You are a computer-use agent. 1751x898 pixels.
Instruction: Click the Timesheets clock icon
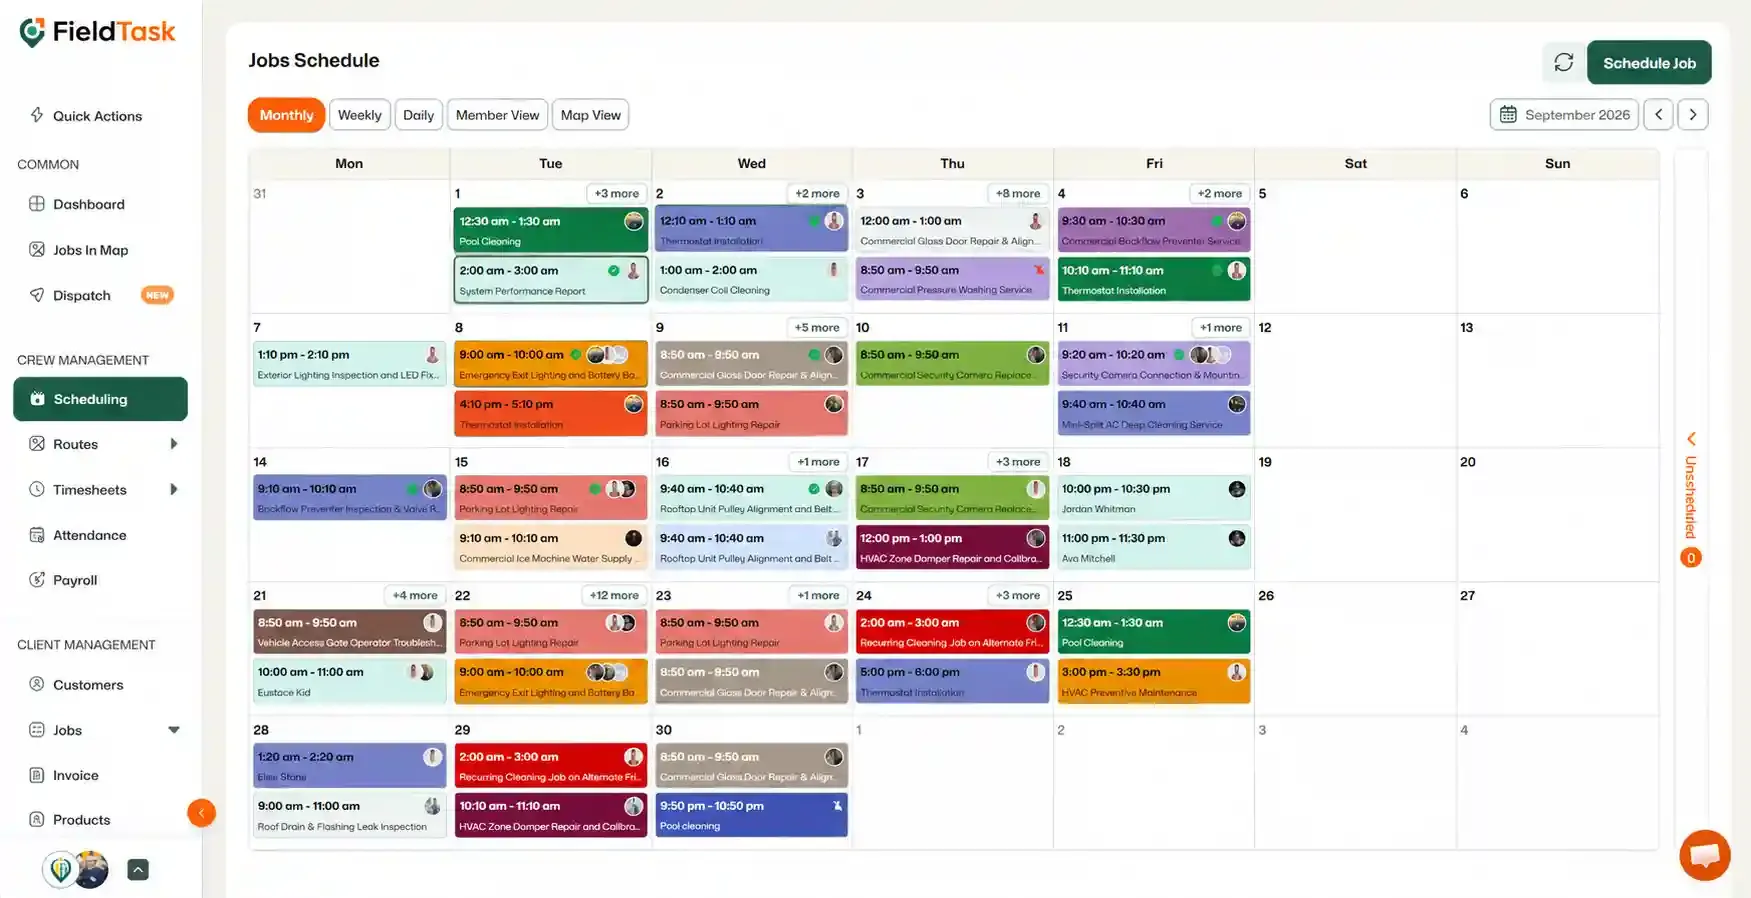pyautogui.click(x=37, y=489)
